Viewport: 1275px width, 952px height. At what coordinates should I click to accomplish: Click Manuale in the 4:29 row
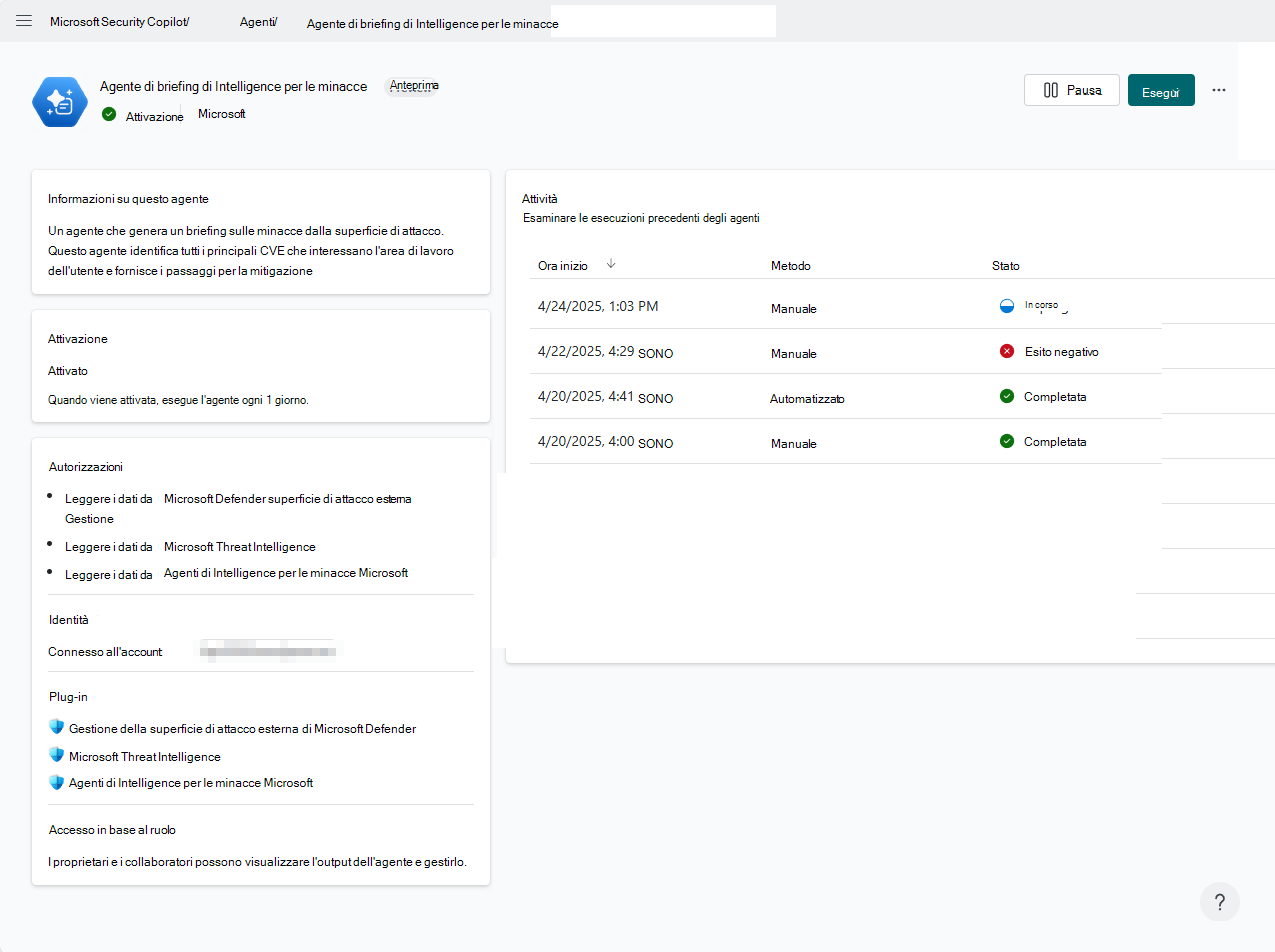[794, 354]
